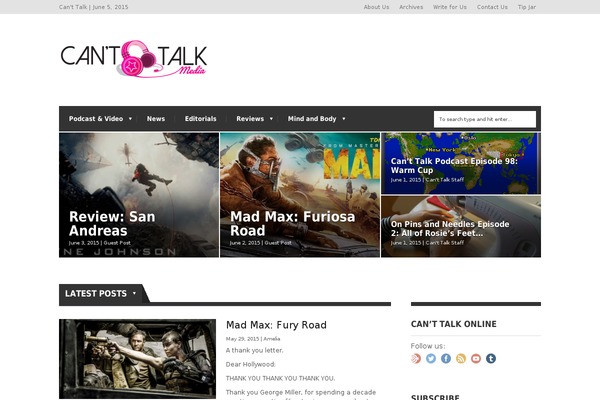The width and height of the screenshot is (600, 400).
Task: Open the Podcast Episode 98: Warm Cup tile
Action: (x=461, y=163)
